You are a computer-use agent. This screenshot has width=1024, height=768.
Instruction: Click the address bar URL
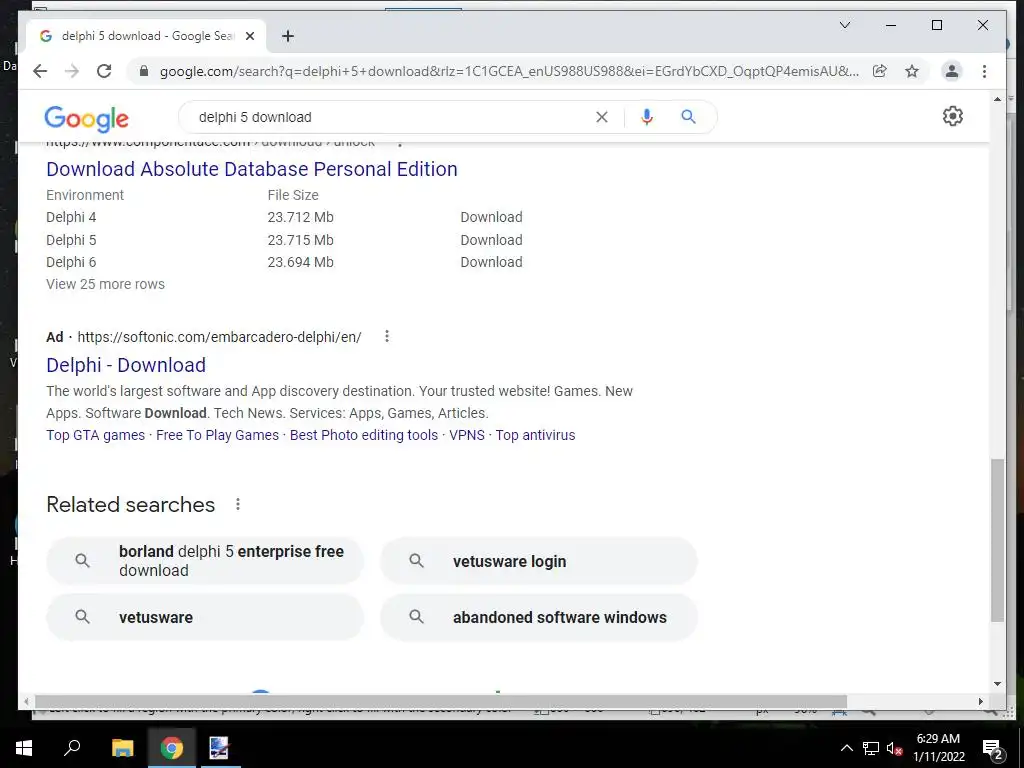(x=509, y=71)
